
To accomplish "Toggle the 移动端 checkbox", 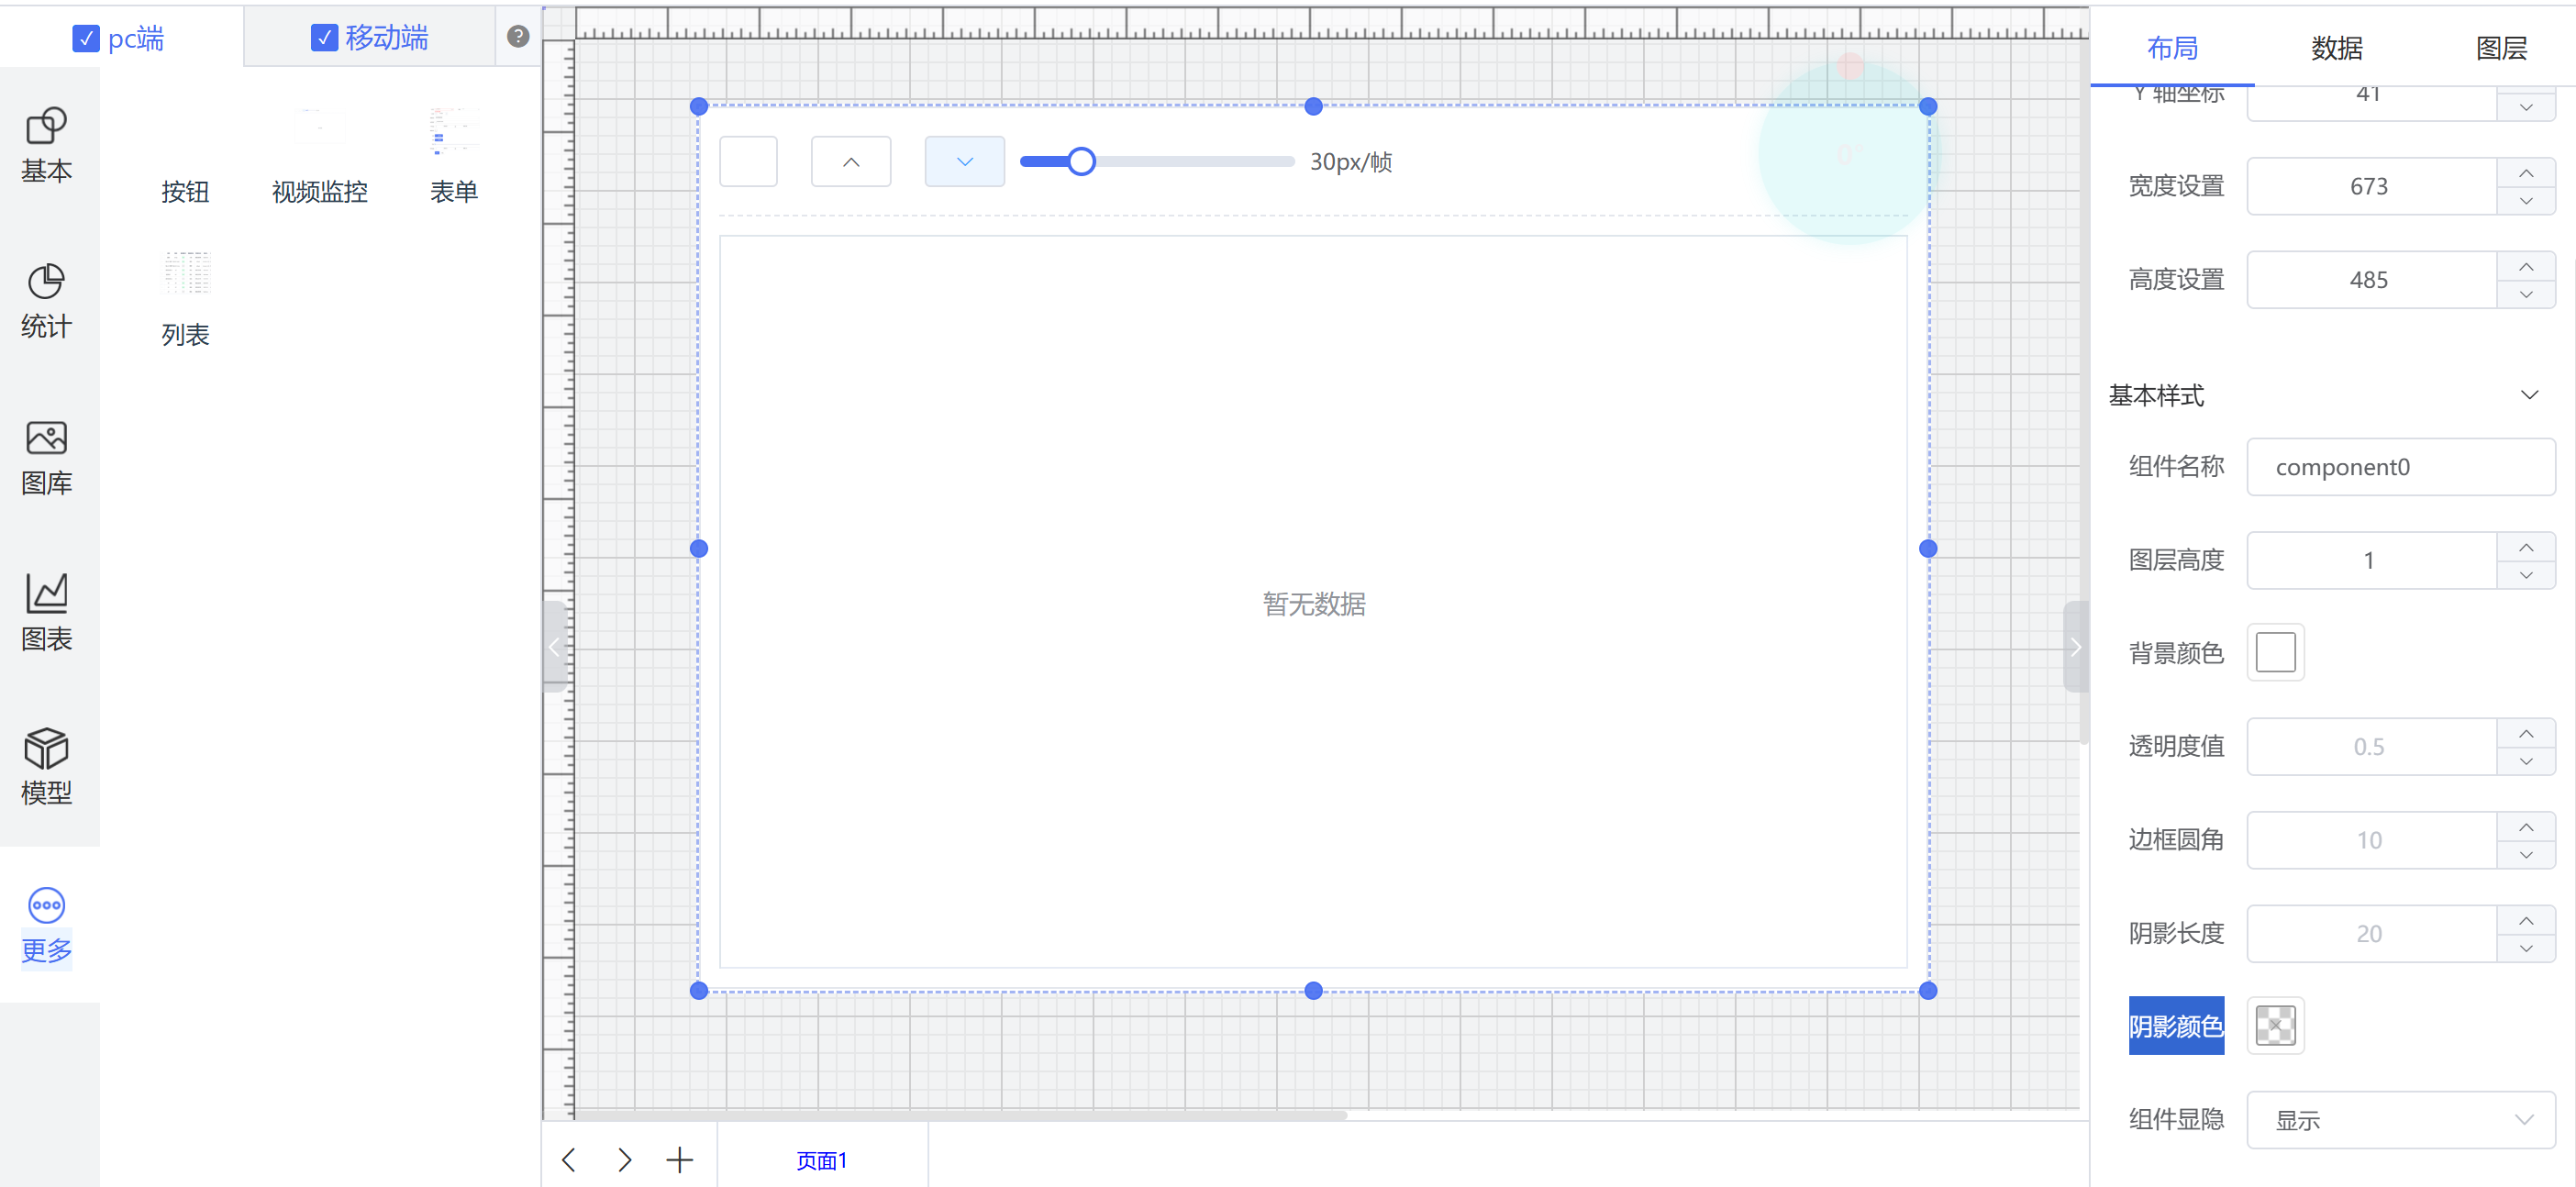I will [x=324, y=37].
